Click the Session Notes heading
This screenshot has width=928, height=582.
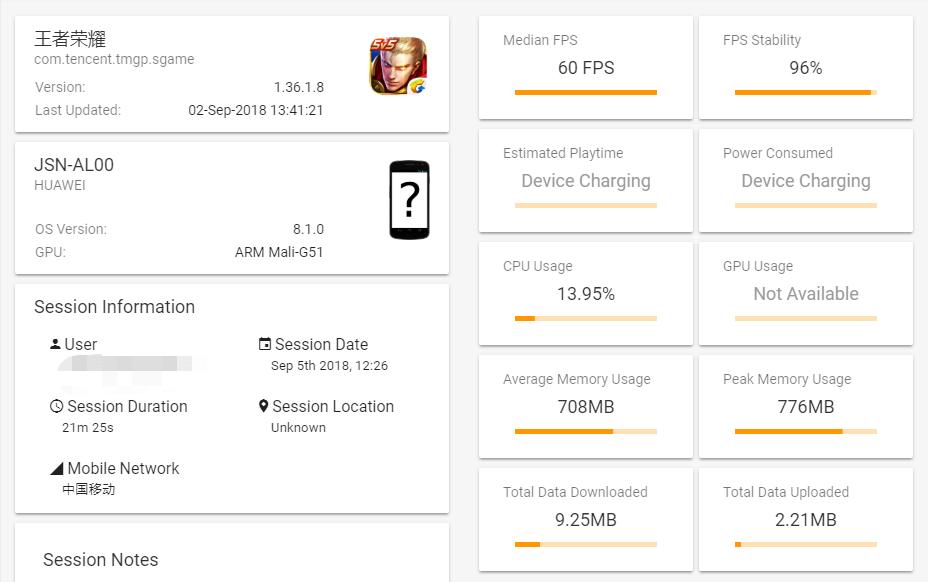coord(101,560)
